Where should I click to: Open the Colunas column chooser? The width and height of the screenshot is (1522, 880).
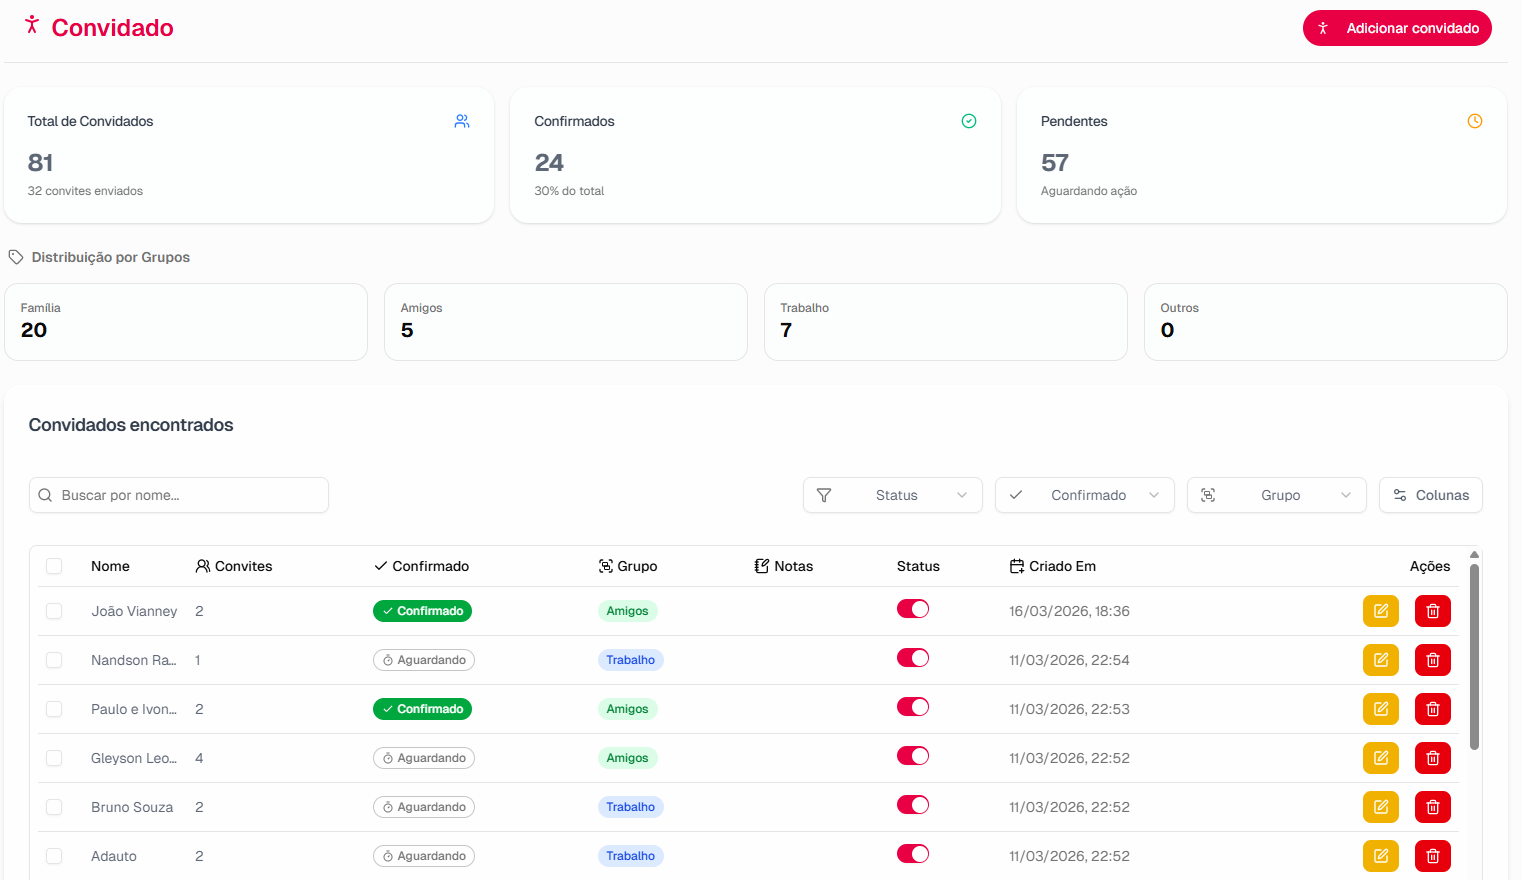(x=1431, y=495)
